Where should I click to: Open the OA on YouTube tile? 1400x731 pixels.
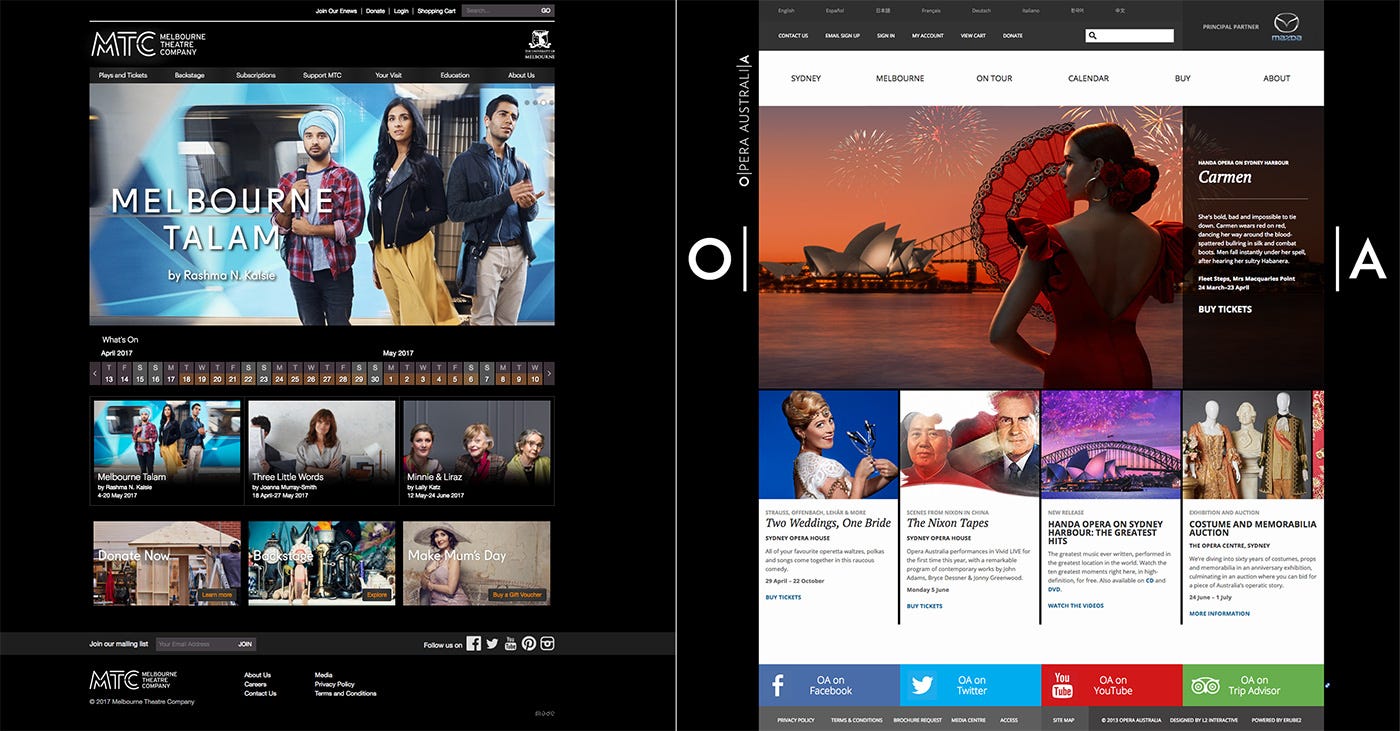[1112, 685]
